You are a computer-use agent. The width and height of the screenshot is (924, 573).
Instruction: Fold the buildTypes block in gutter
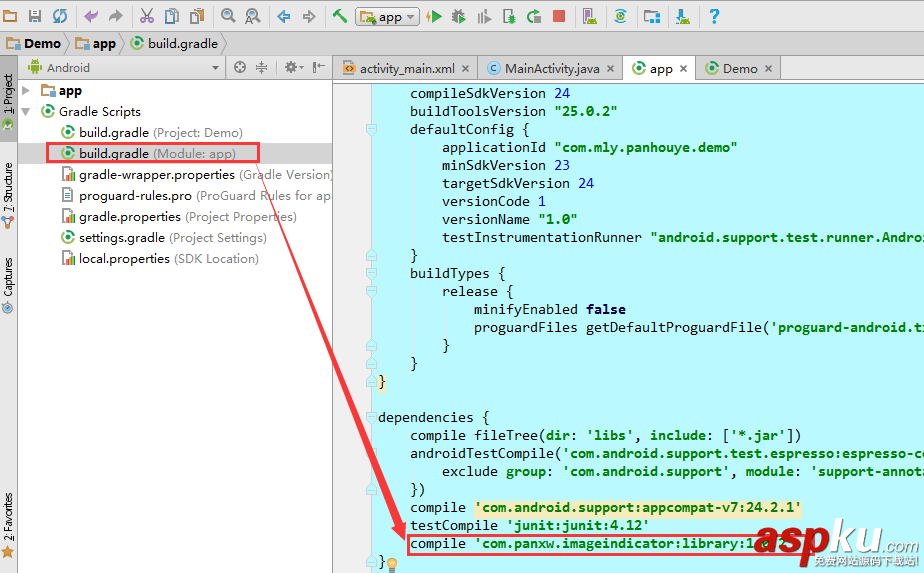pos(372,273)
